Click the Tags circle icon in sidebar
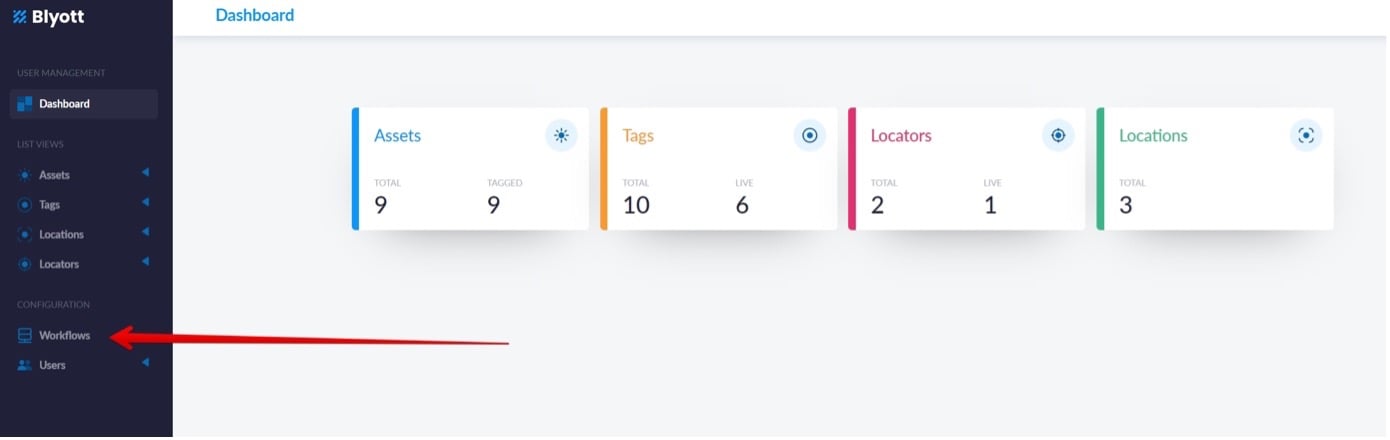1390x440 pixels. (x=25, y=205)
